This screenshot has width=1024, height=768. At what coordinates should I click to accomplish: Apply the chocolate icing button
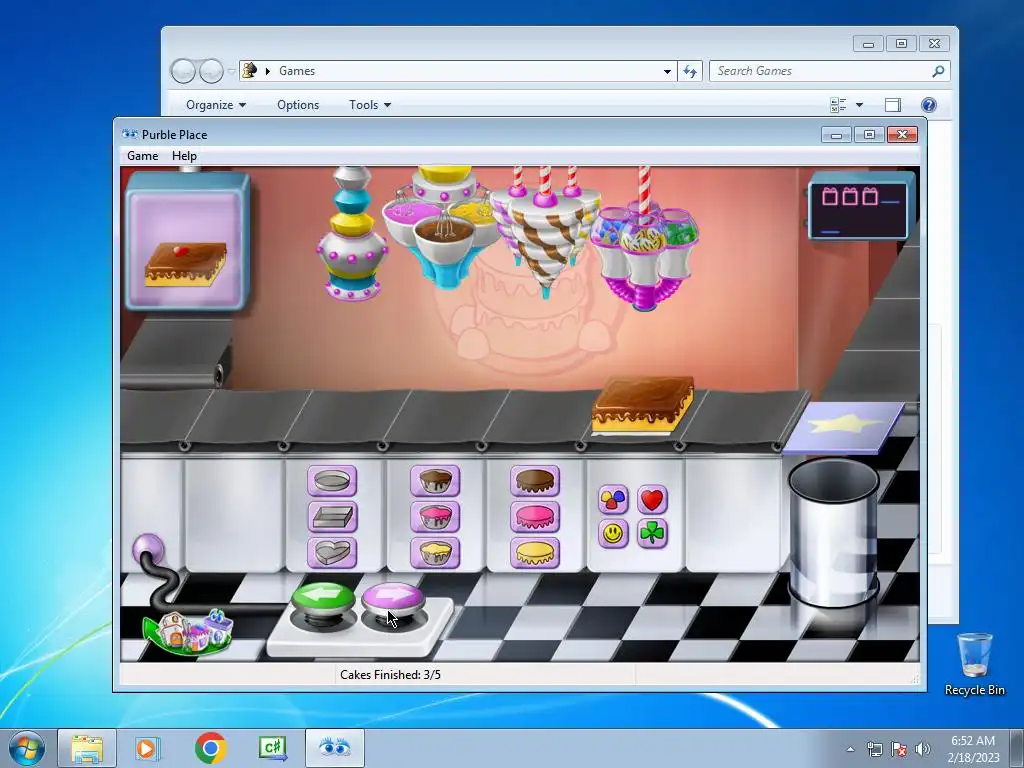click(x=535, y=481)
